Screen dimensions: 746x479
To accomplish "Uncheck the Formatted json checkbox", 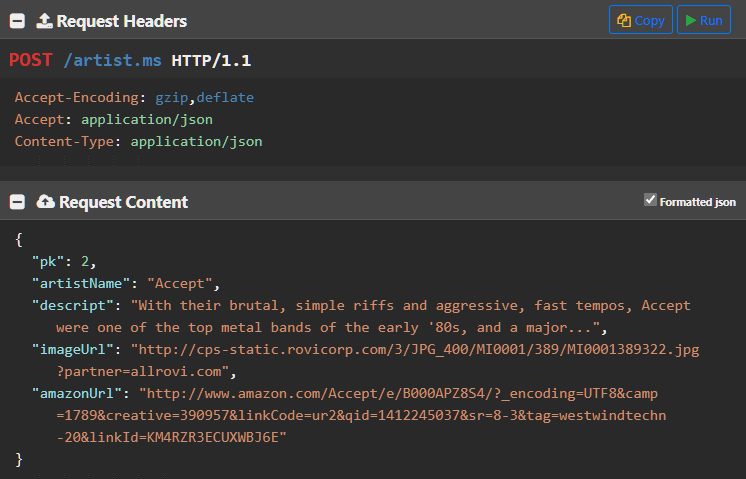I will [x=651, y=200].
